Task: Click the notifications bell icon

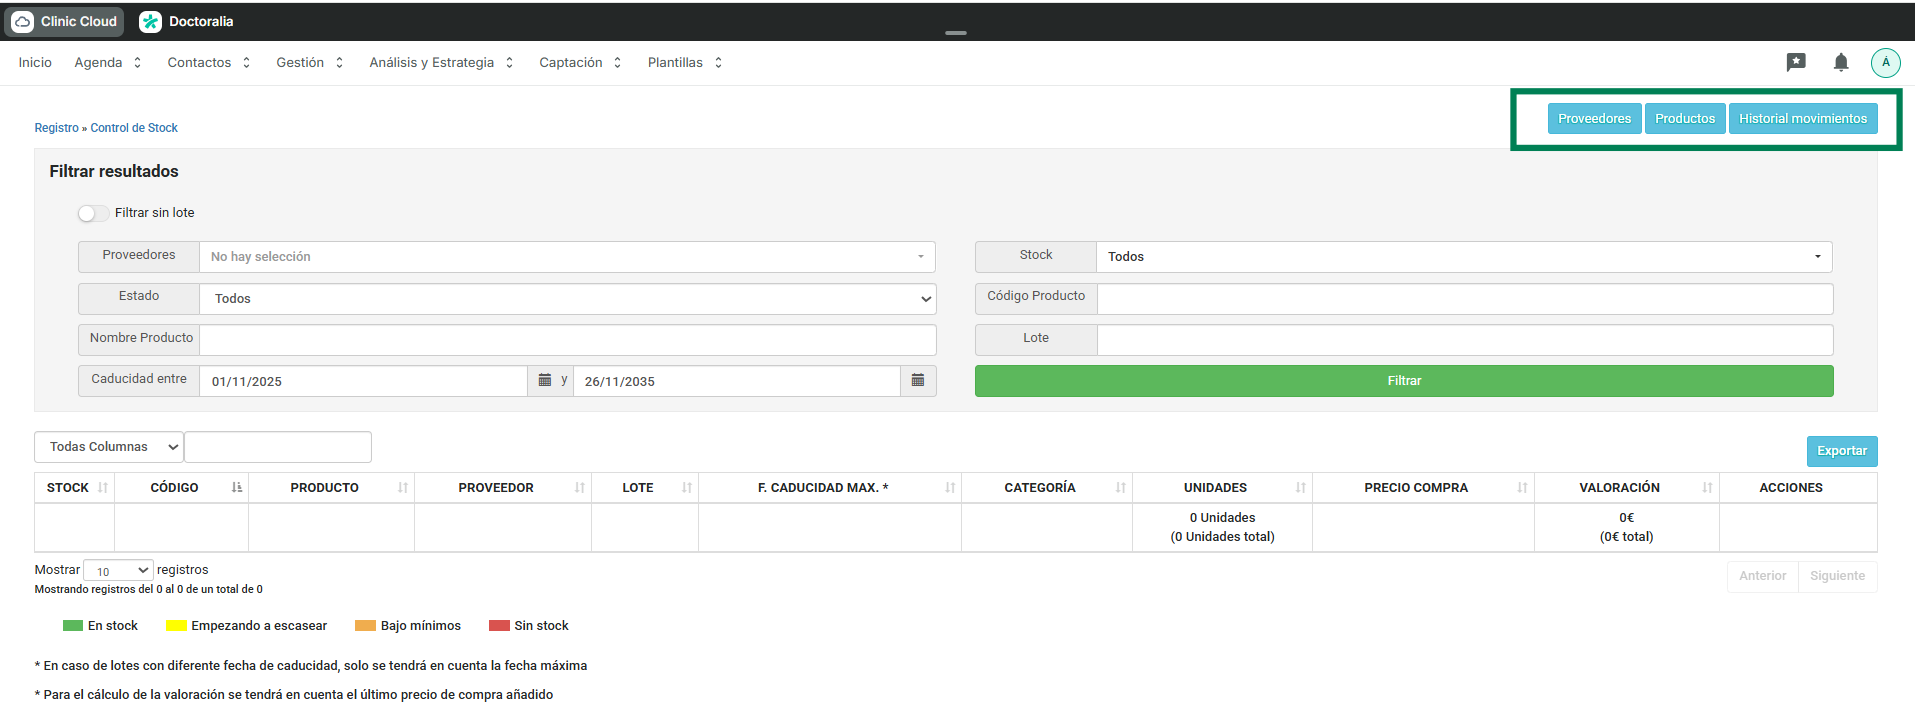Action: [1840, 62]
